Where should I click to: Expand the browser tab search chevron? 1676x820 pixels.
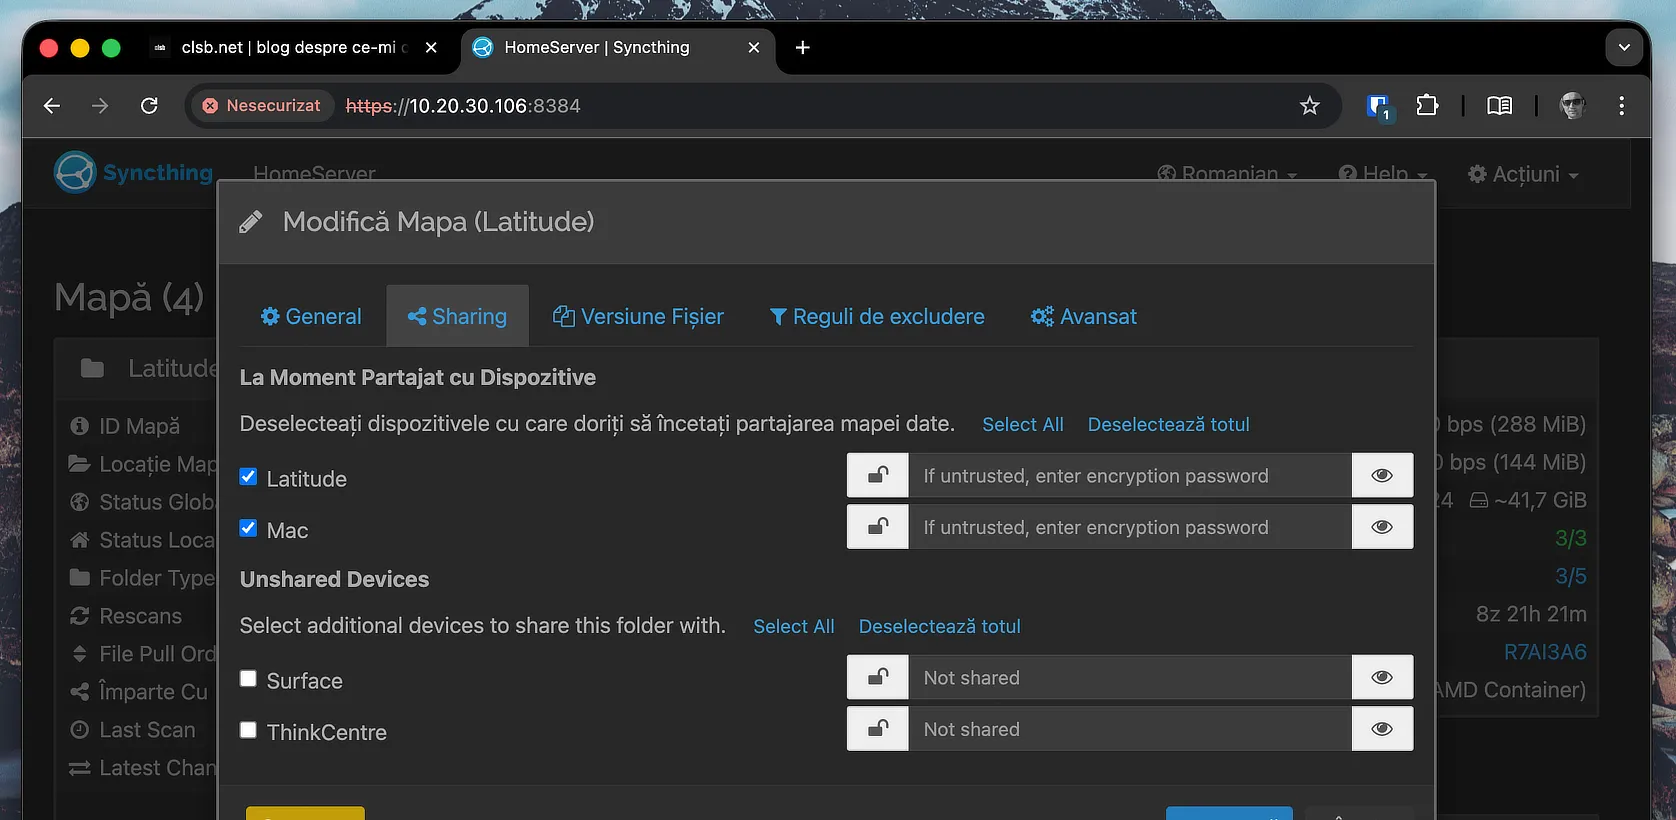coord(1624,47)
